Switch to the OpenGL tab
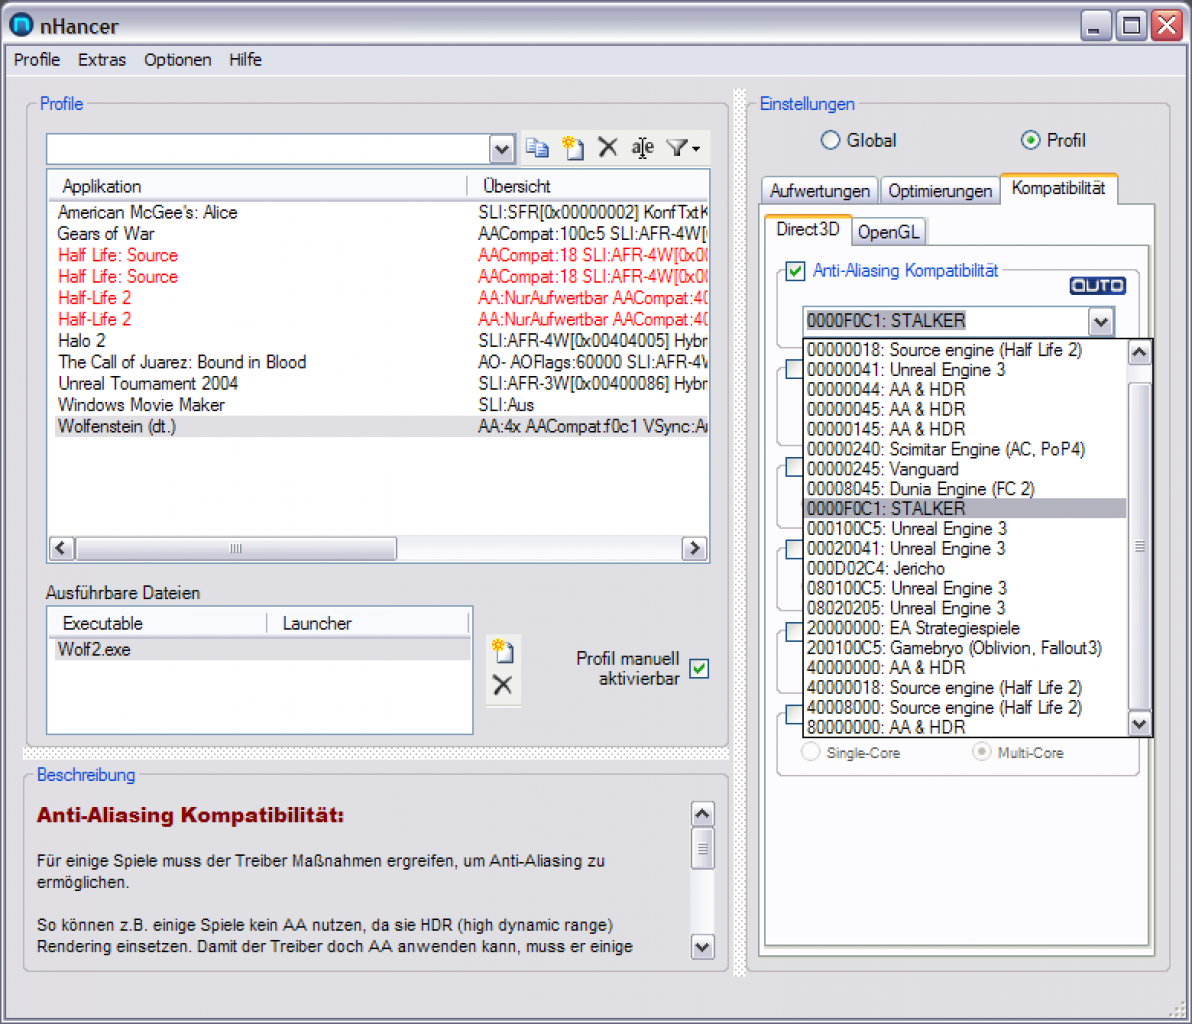 [x=888, y=232]
